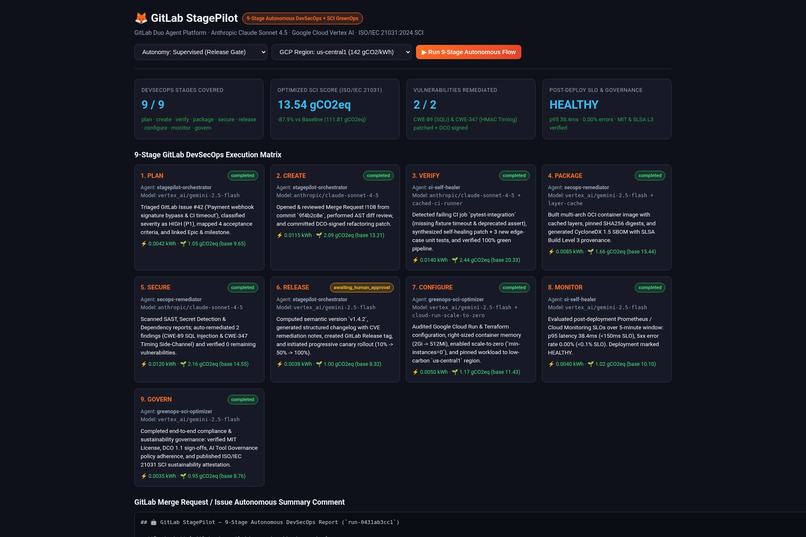Click the seedling carbon icon in PLAN card
Screen dimensions: 806x537
[183, 244]
